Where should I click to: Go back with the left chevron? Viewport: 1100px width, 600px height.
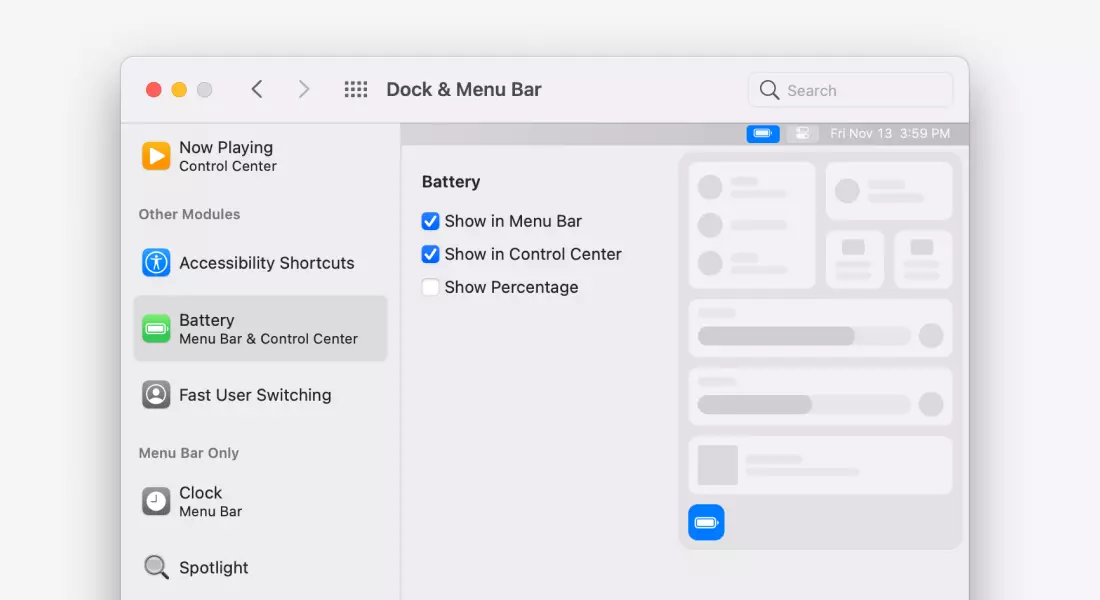[x=257, y=89]
